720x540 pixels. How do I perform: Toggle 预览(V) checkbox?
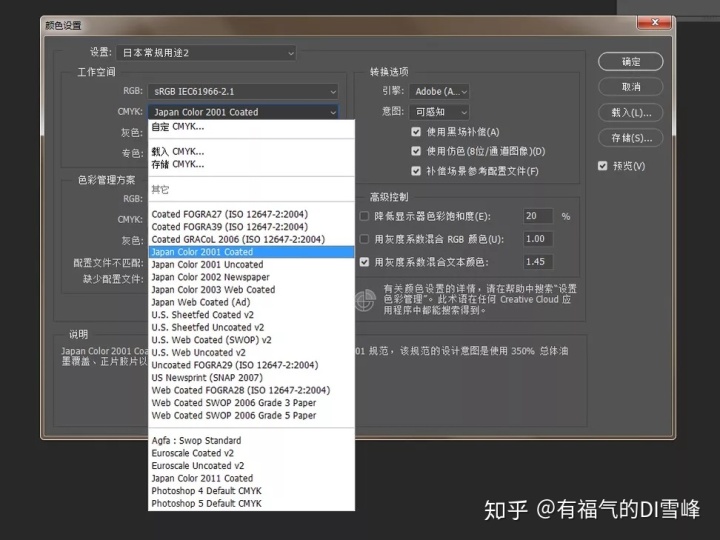[602, 166]
